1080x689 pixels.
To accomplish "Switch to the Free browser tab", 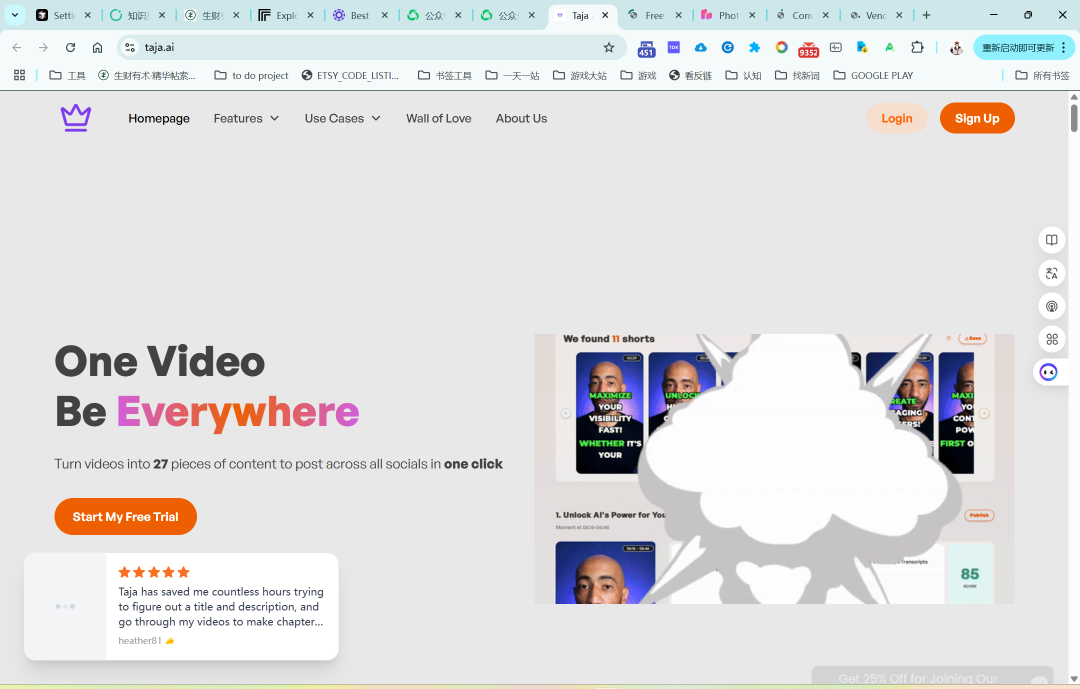I will click(x=654, y=15).
